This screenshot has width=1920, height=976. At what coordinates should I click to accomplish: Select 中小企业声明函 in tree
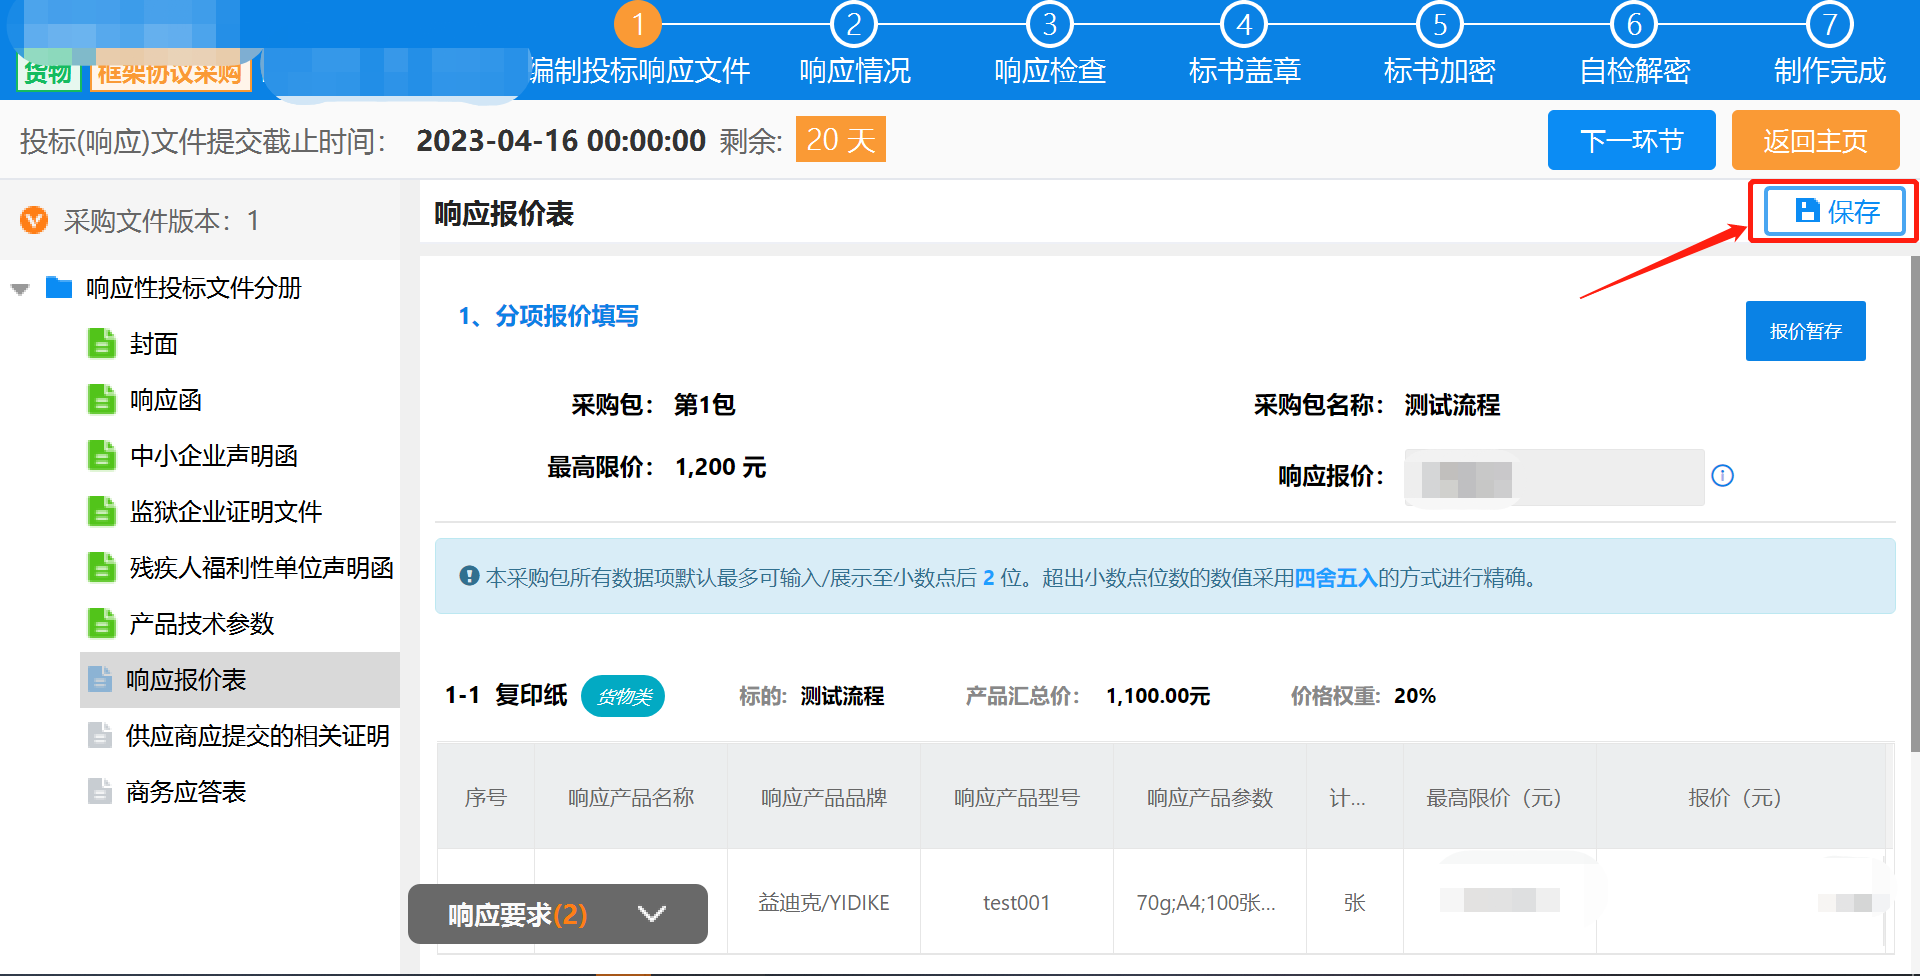pyautogui.click(x=214, y=456)
